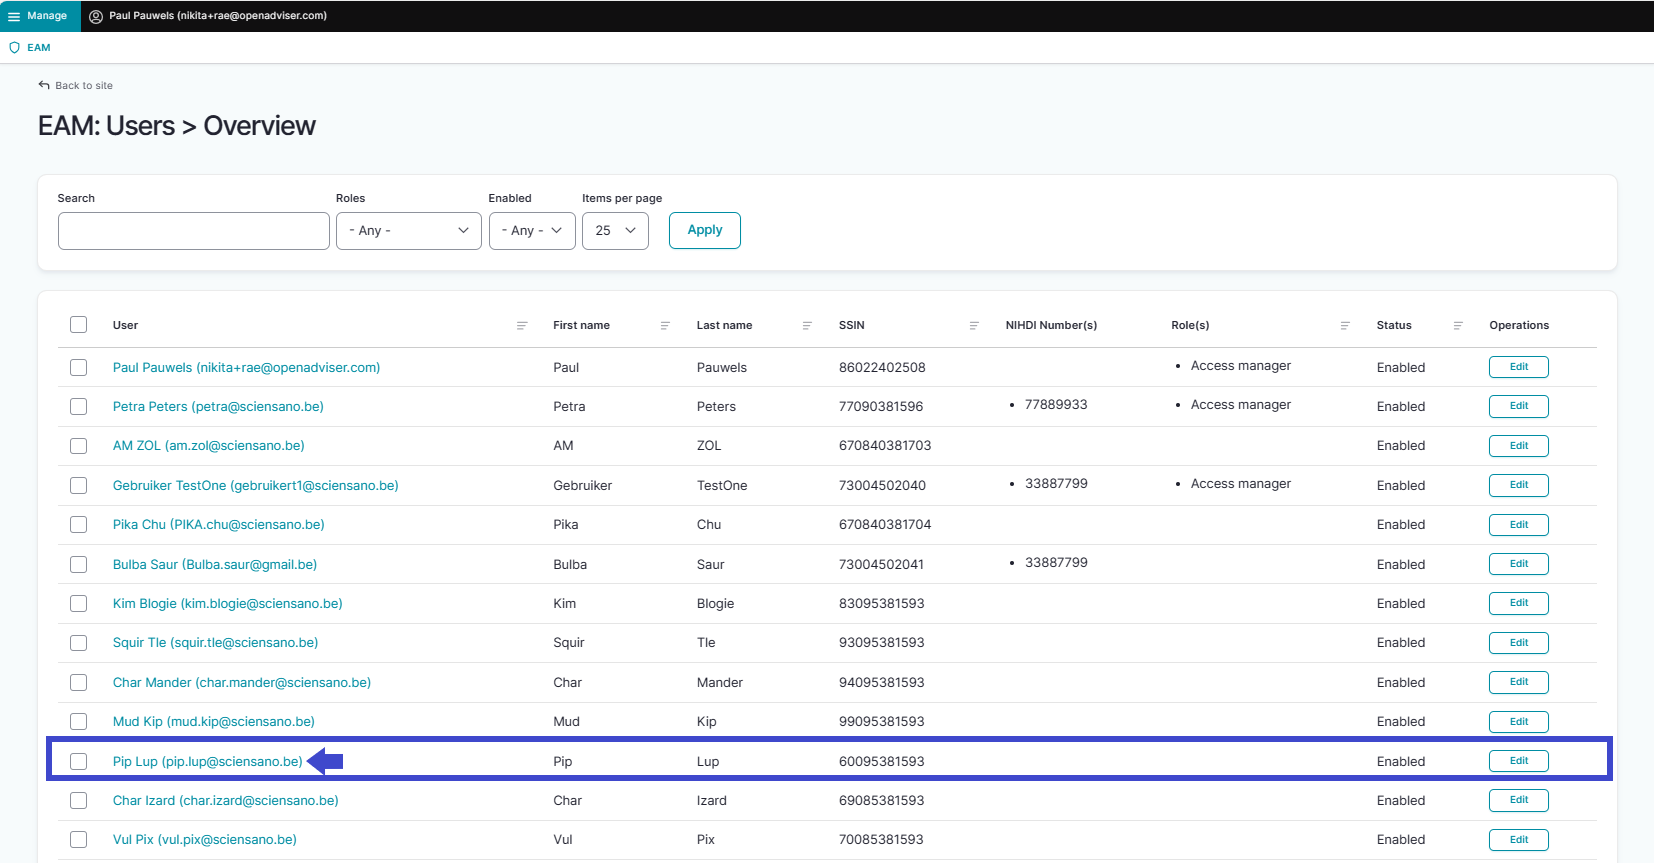Expand the Enabled filter dropdown

(x=531, y=231)
